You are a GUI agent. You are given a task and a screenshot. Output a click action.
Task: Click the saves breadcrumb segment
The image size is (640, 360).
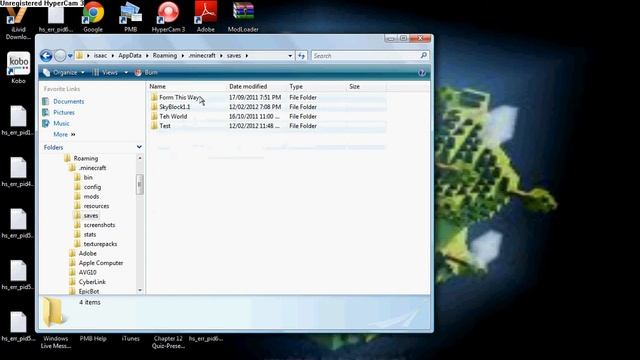click(x=234, y=56)
